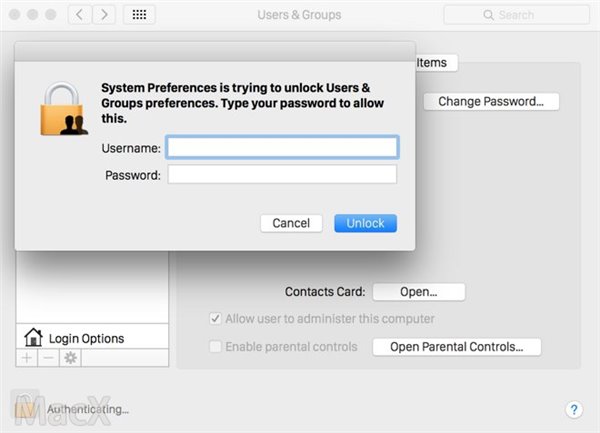The image size is (600, 433).
Task: Open the Contacts Card
Action: [418, 292]
